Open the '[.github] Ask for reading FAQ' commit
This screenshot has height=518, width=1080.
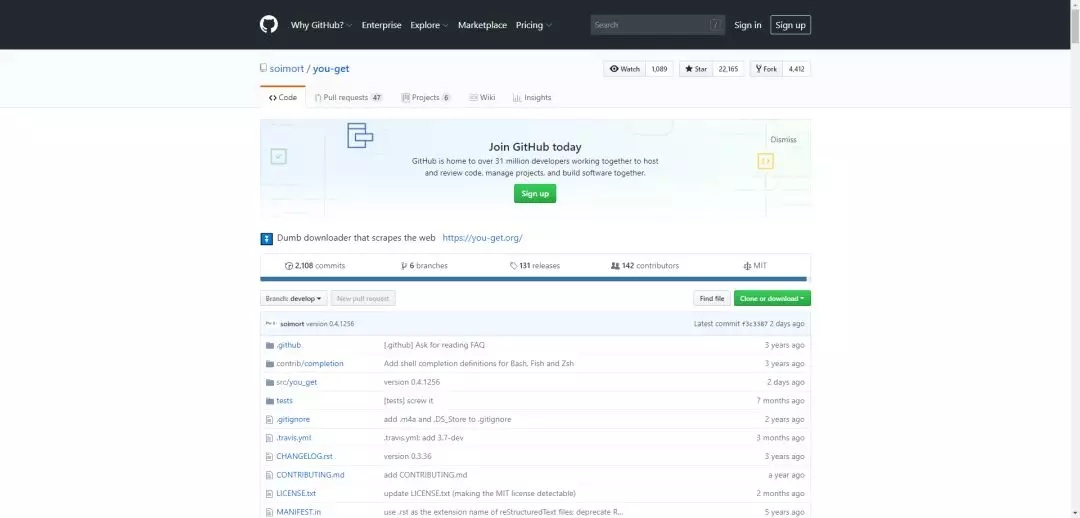(x=434, y=345)
